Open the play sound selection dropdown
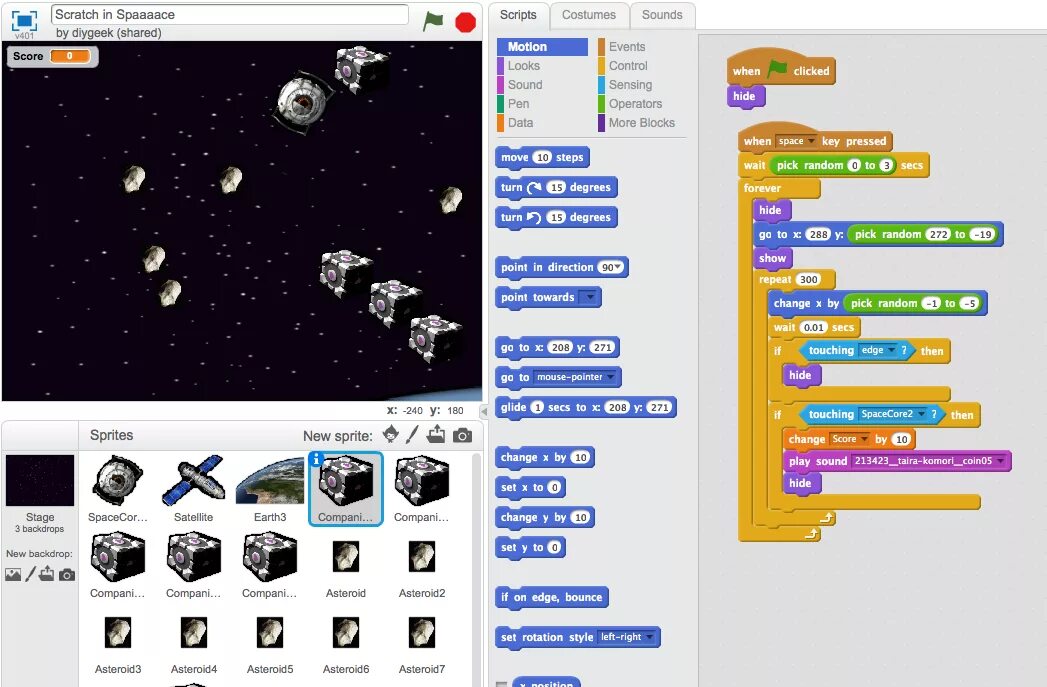The height and width of the screenshot is (687, 1047). [x=1000, y=461]
